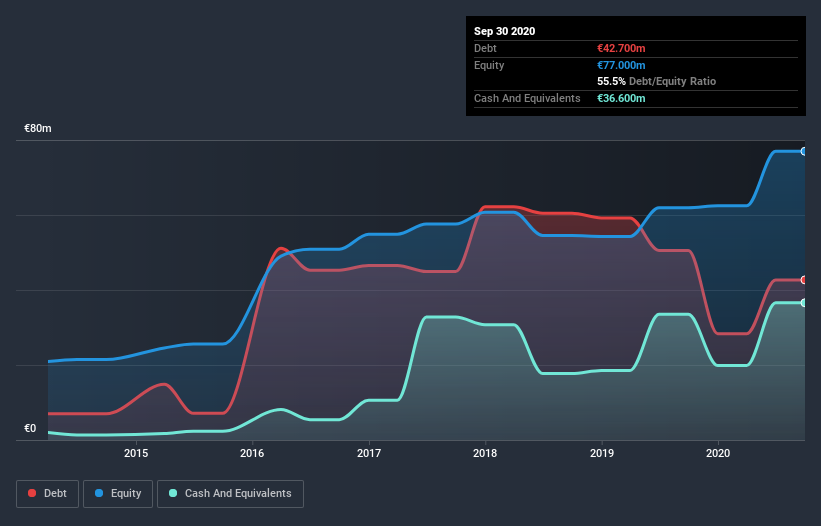The image size is (821, 526).
Task: Click the €42.700m debt value
Action: coord(621,48)
